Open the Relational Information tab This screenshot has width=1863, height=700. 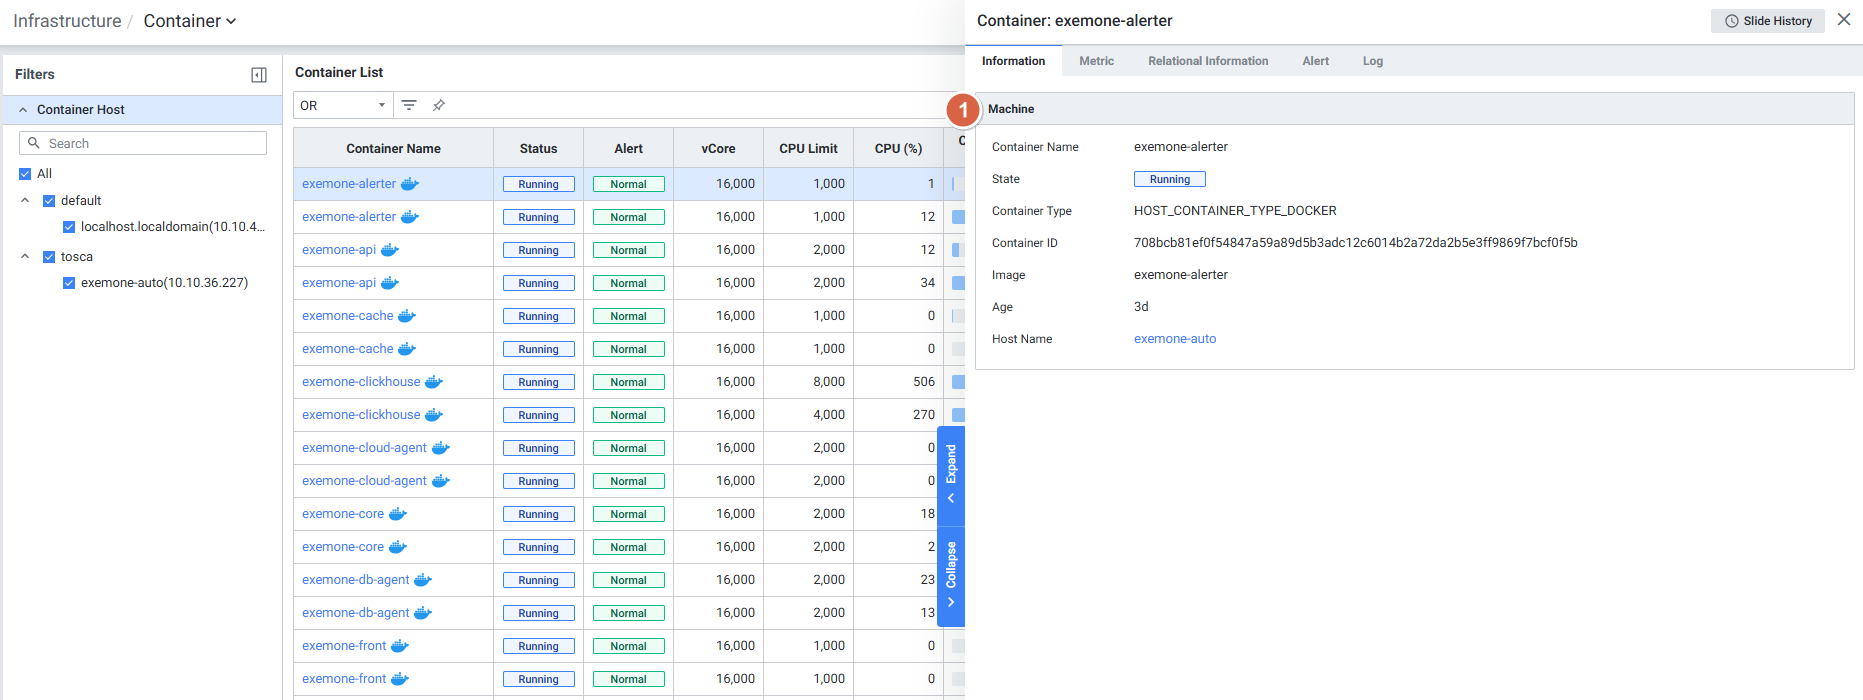pos(1207,61)
